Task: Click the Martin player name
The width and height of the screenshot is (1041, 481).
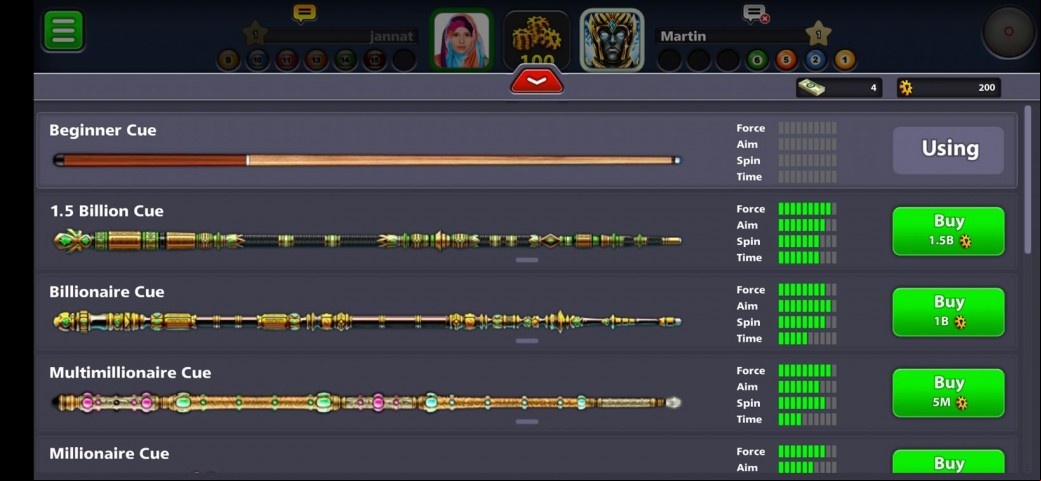Action: pos(682,36)
